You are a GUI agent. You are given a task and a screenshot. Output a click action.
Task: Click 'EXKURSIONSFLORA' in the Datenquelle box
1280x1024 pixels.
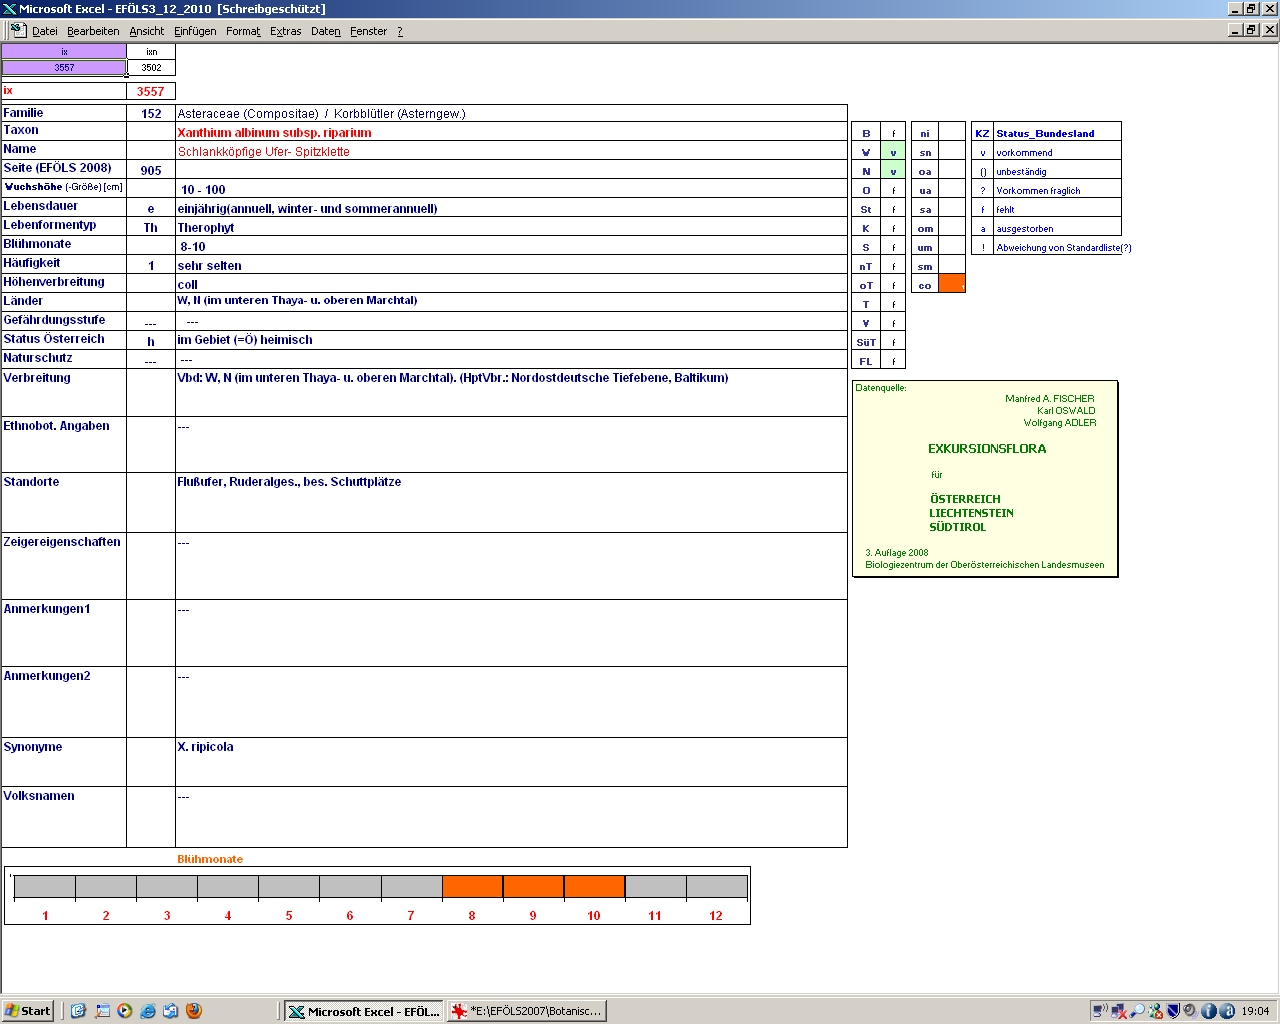coord(987,448)
